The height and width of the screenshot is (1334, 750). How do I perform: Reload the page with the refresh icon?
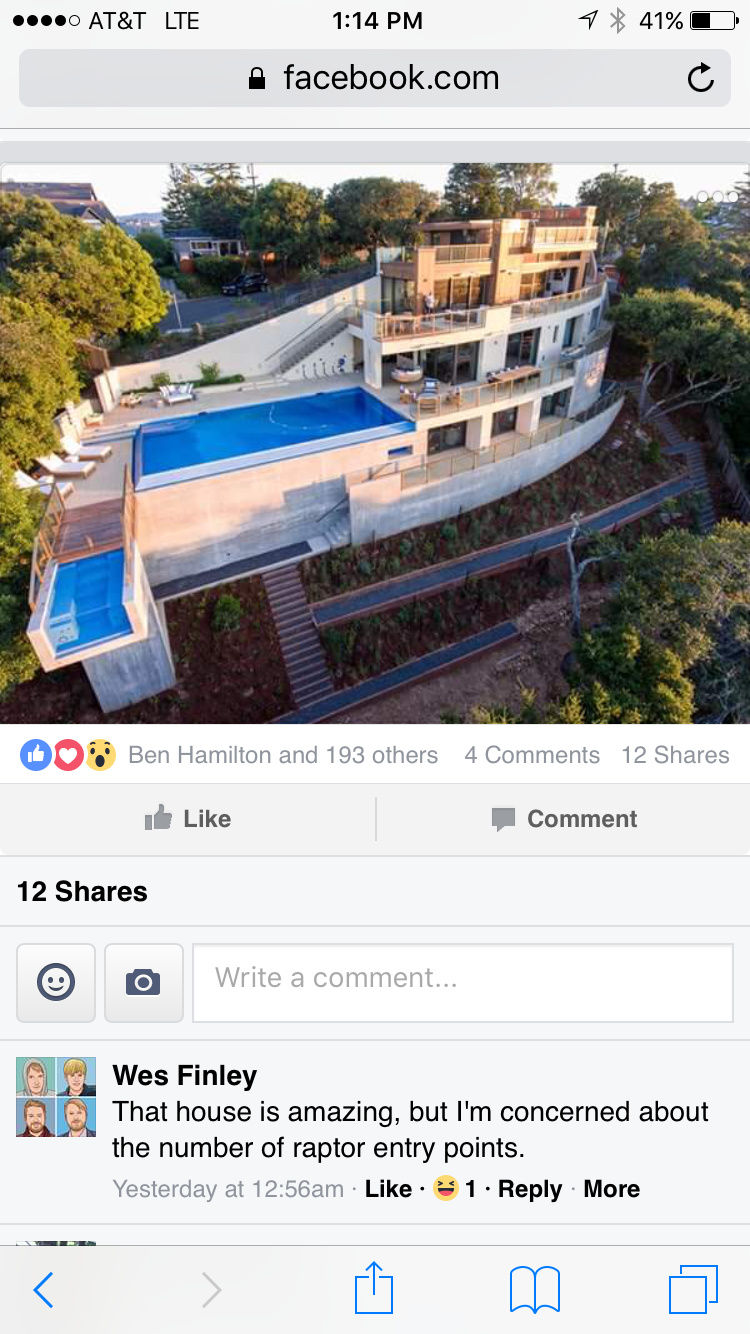(701, 78)
